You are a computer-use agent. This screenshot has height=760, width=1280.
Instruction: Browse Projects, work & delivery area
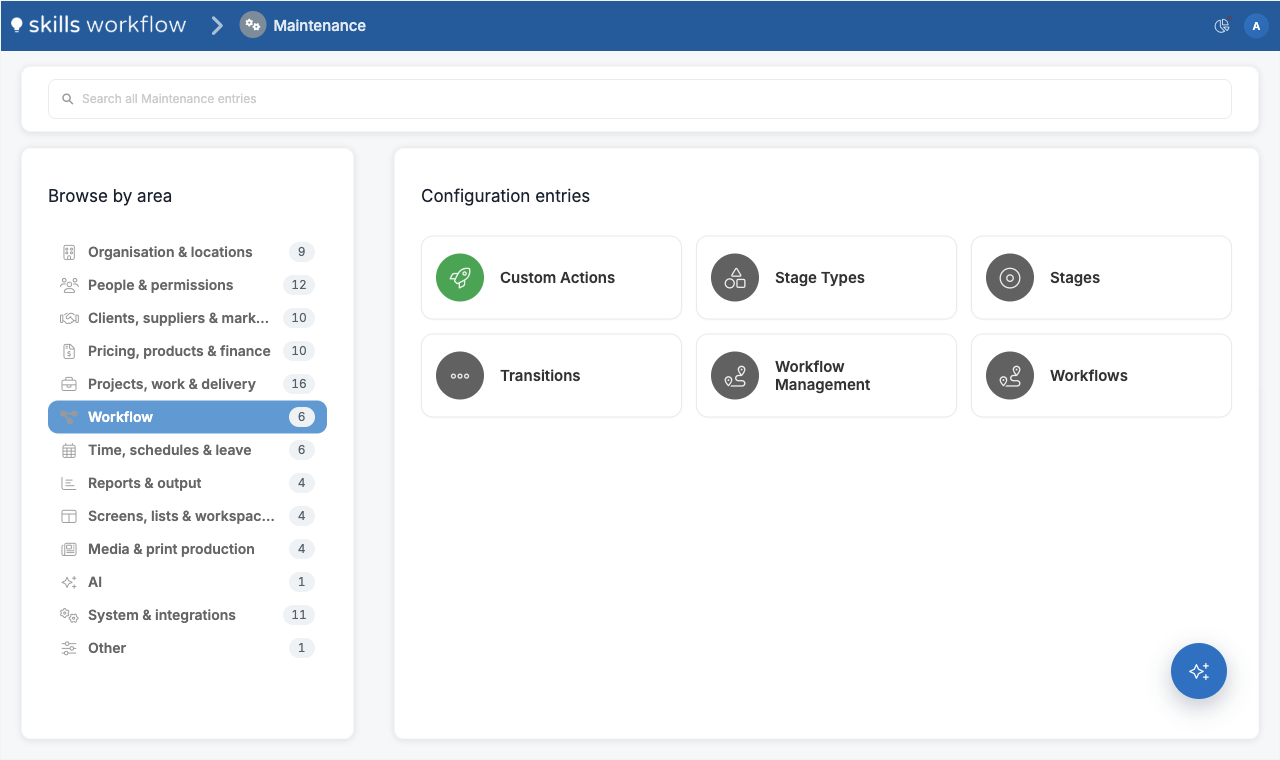[x=187, y=384]
